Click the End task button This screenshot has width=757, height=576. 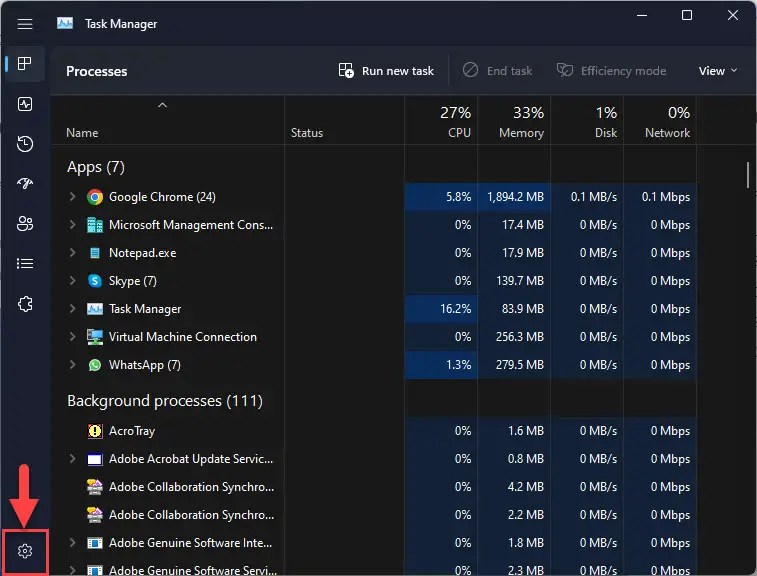pyautogui.click(x=497, y=71)
